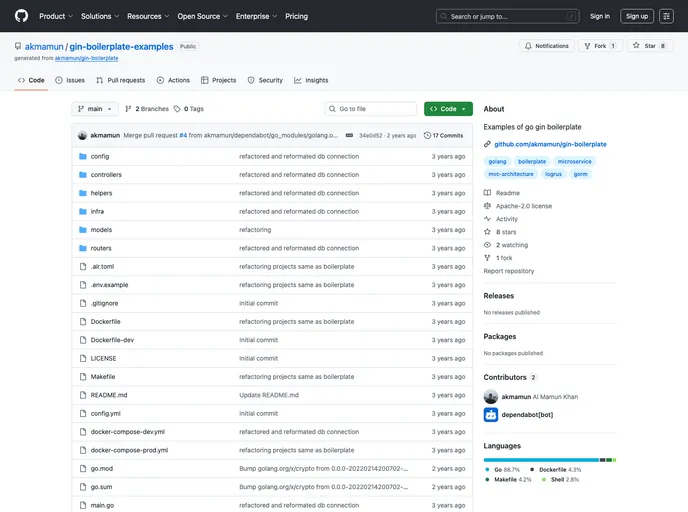
Task: Click the golang topic tag
Action: point(497,161)
